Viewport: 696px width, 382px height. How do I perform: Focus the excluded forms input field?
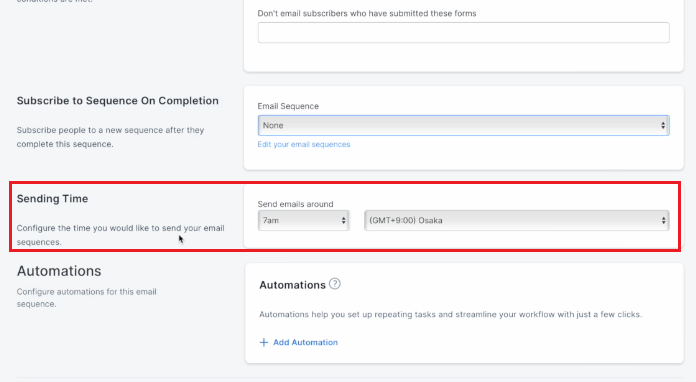pos(463,33)
